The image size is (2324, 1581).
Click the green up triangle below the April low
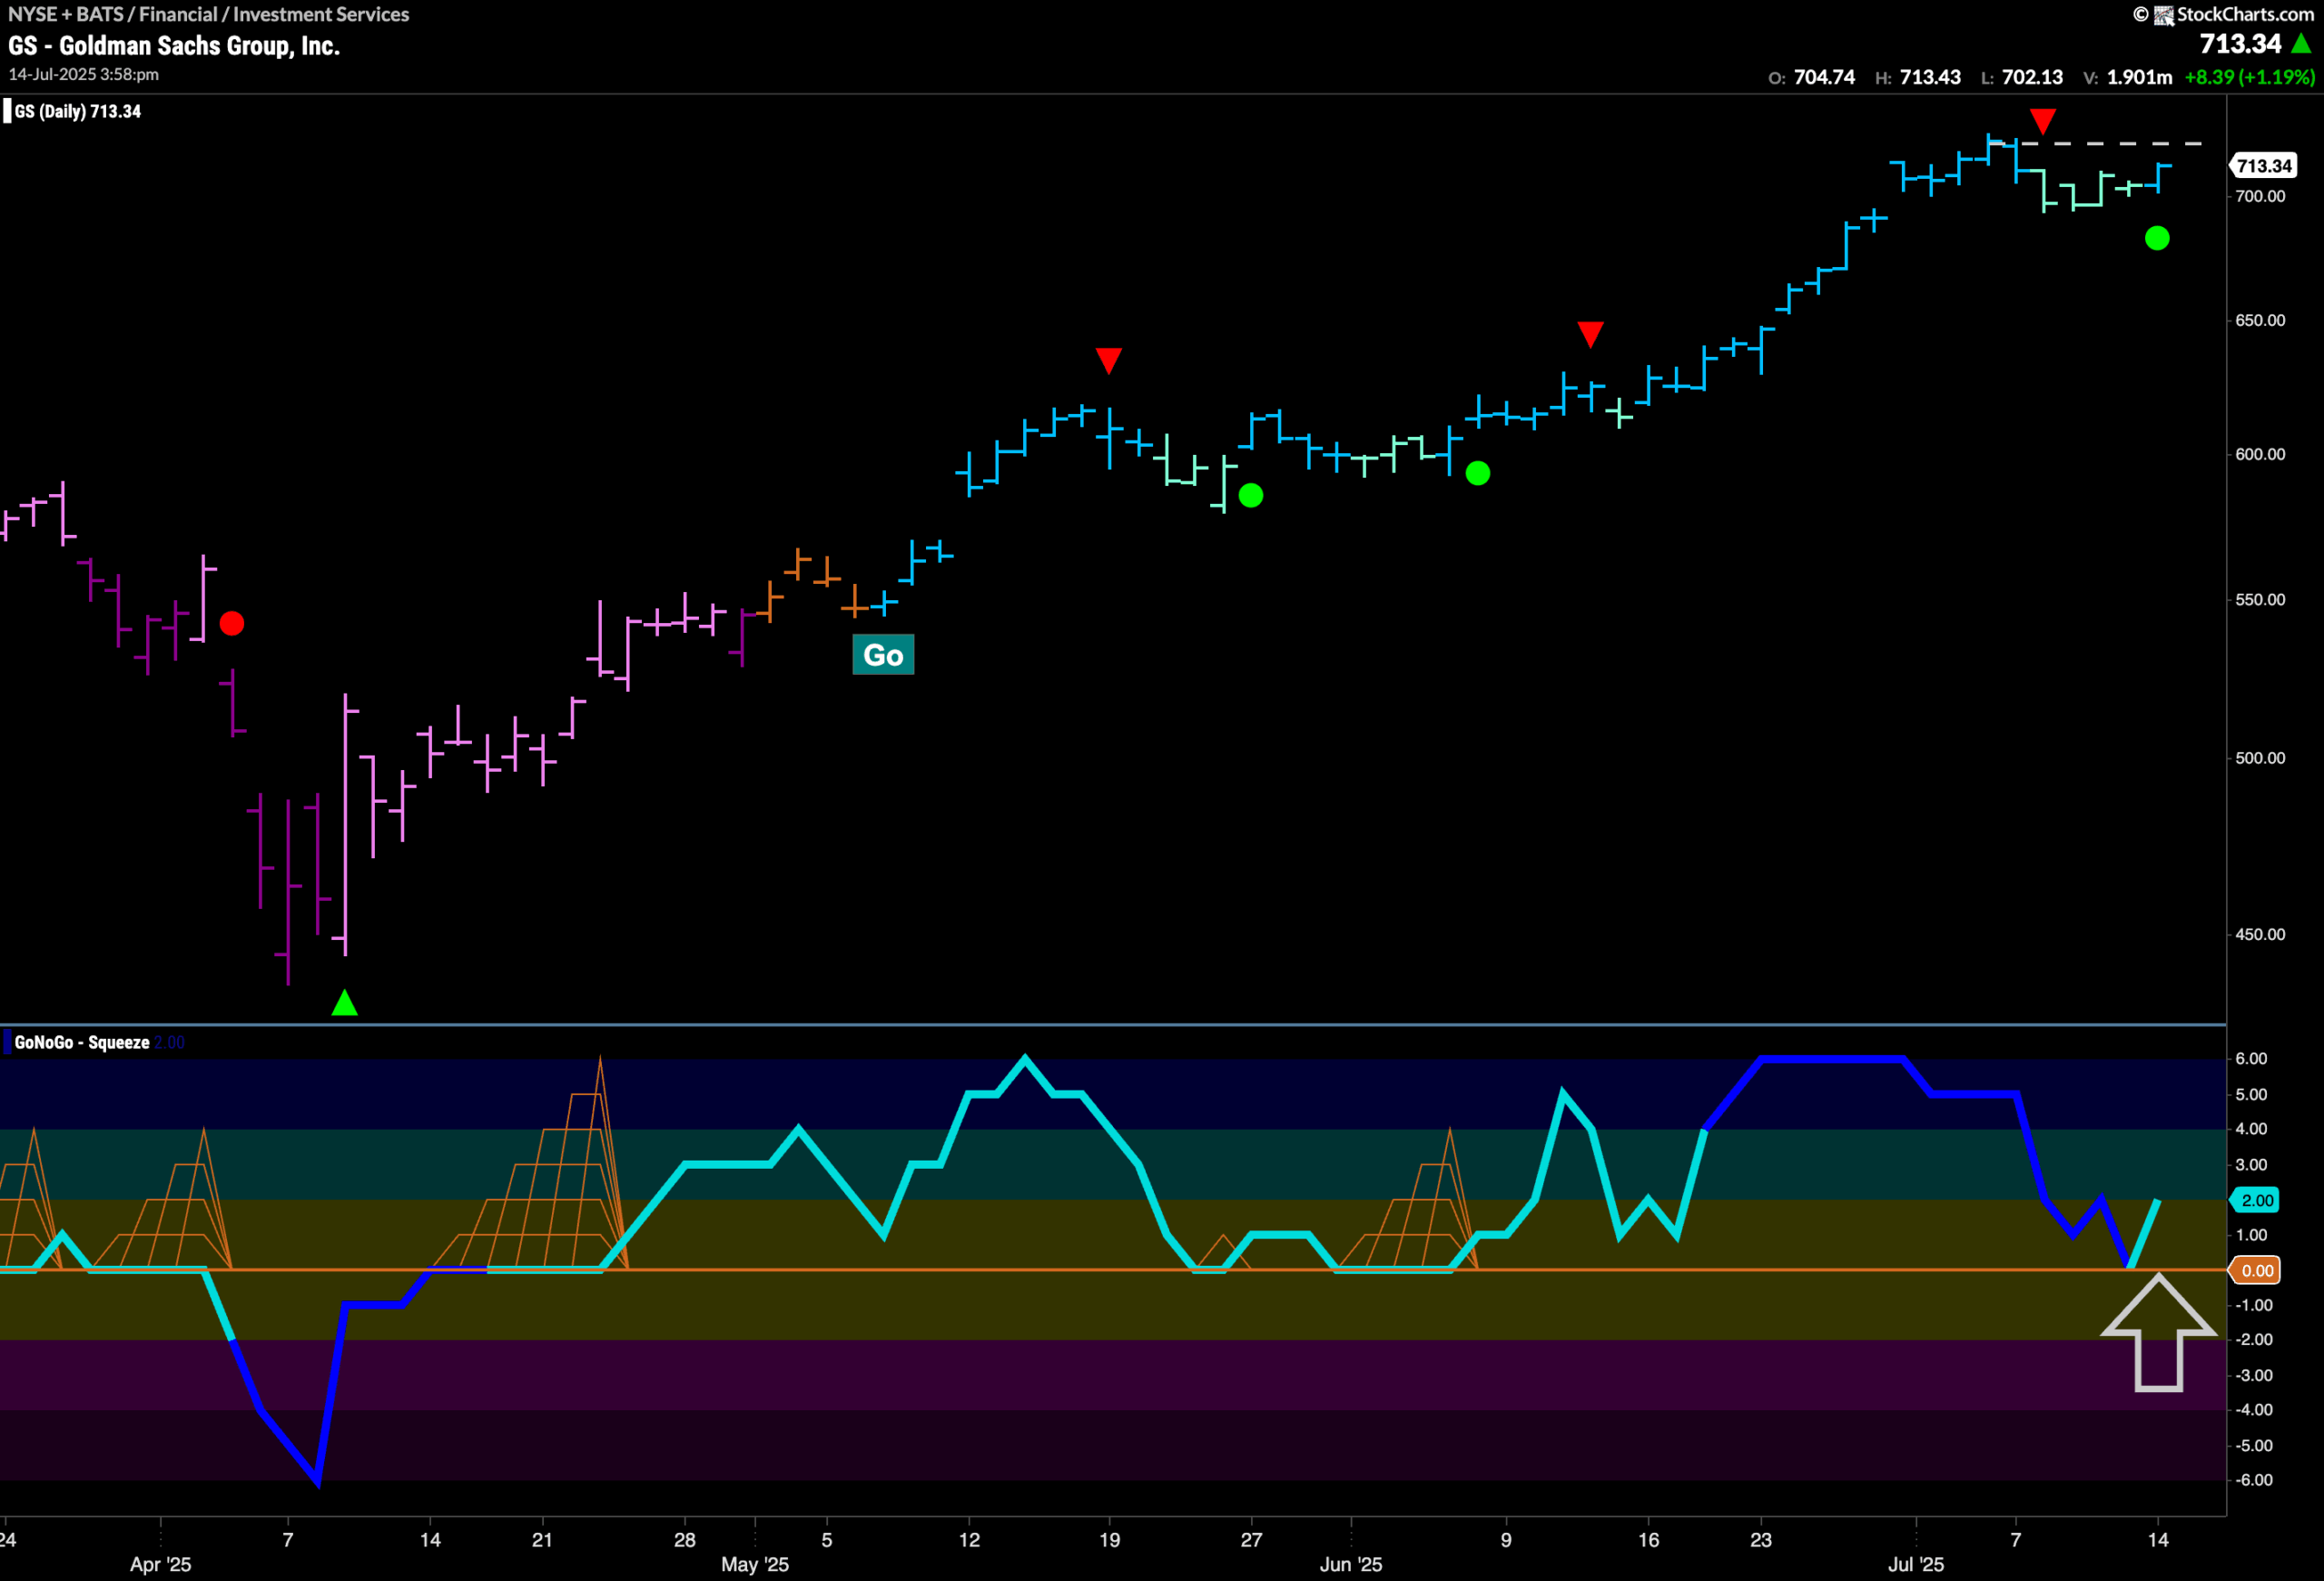click(x=344, y=1002)
